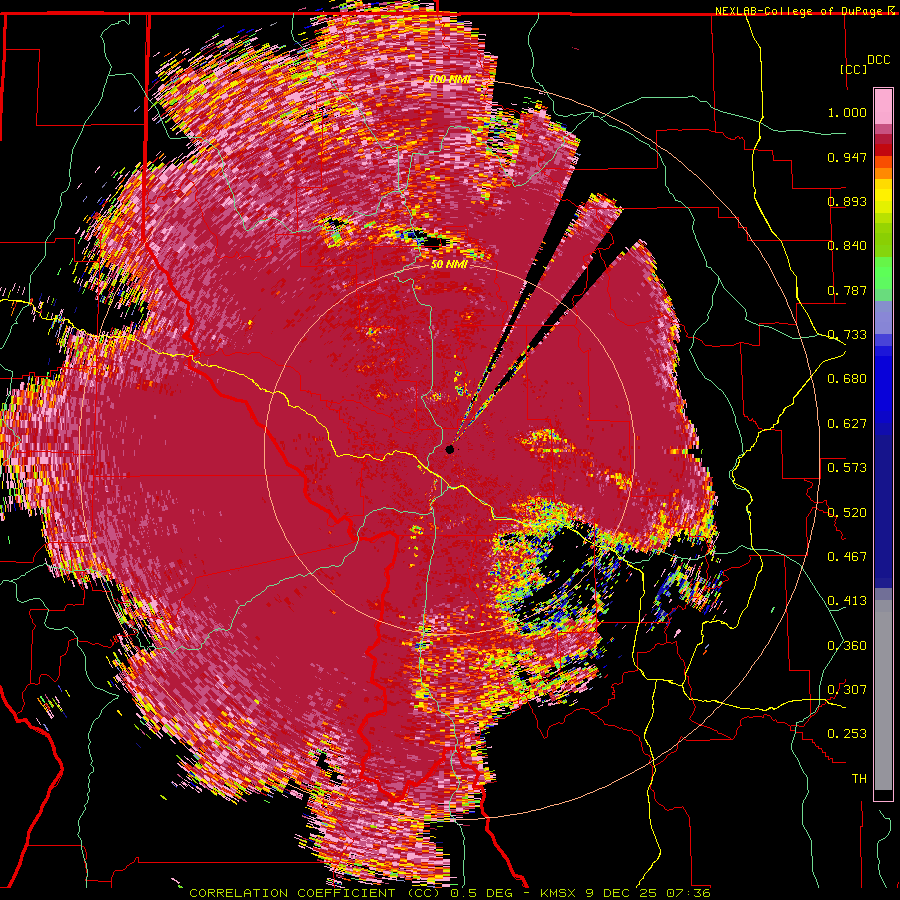Select the 0.253 scale value
Image resolution: width=900 pixels, height=900 pixels.
(847, 734)
